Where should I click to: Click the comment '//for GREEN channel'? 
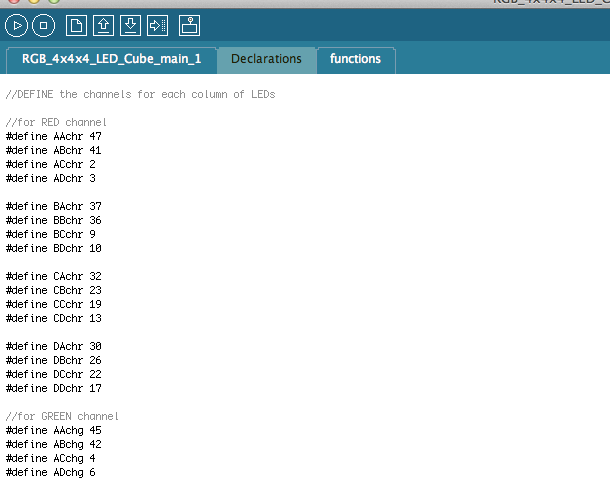pyautogui.click(x=62, y=416)
